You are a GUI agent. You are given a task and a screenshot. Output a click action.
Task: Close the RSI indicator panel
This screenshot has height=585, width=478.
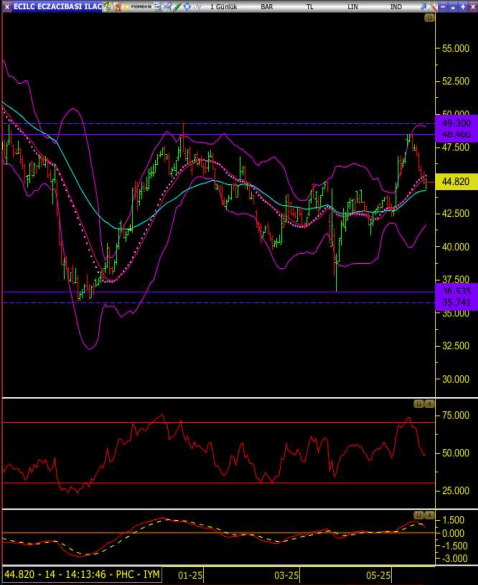(x=429, y=404)
